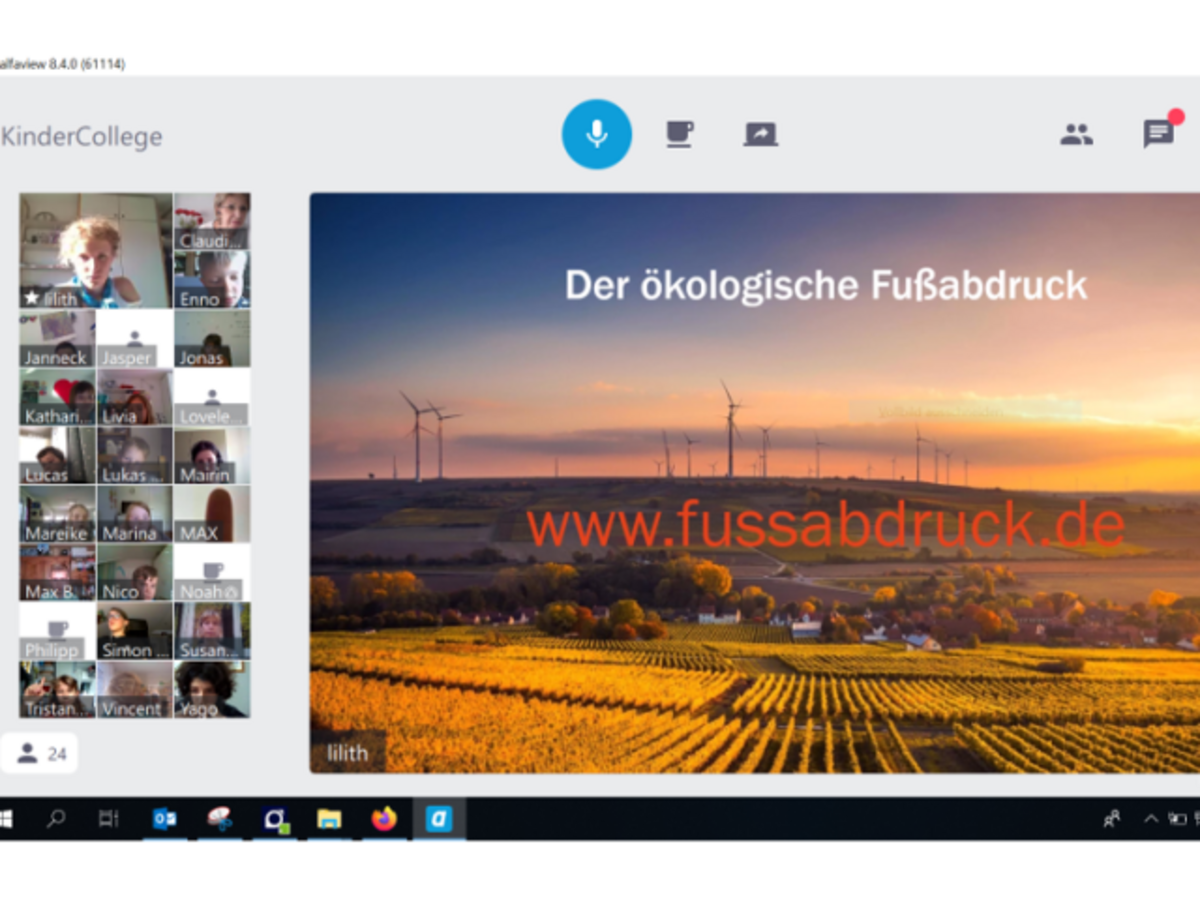Viewport: 1200px width, 900px height.
Task: Open the Windows Start menu
Action: click(x=6, y=820)
